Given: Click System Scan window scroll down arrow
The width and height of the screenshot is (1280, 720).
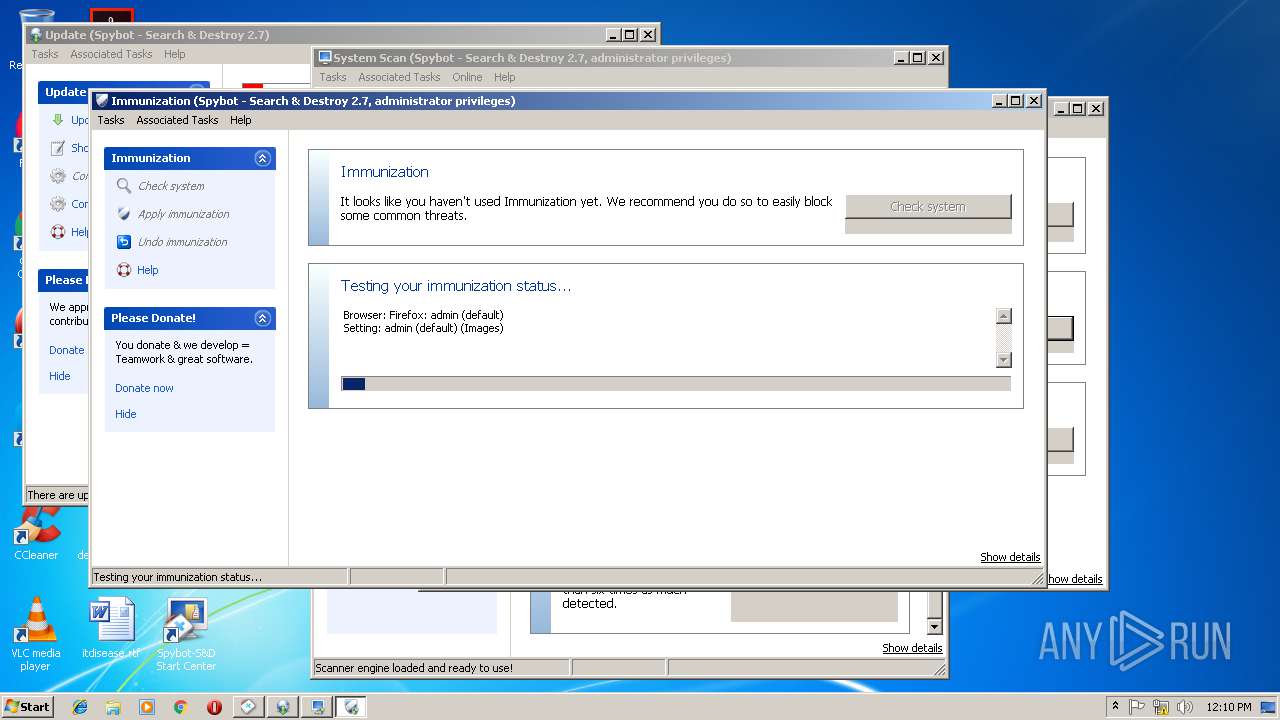Looking at the screenshot, I should coord(935,627).
